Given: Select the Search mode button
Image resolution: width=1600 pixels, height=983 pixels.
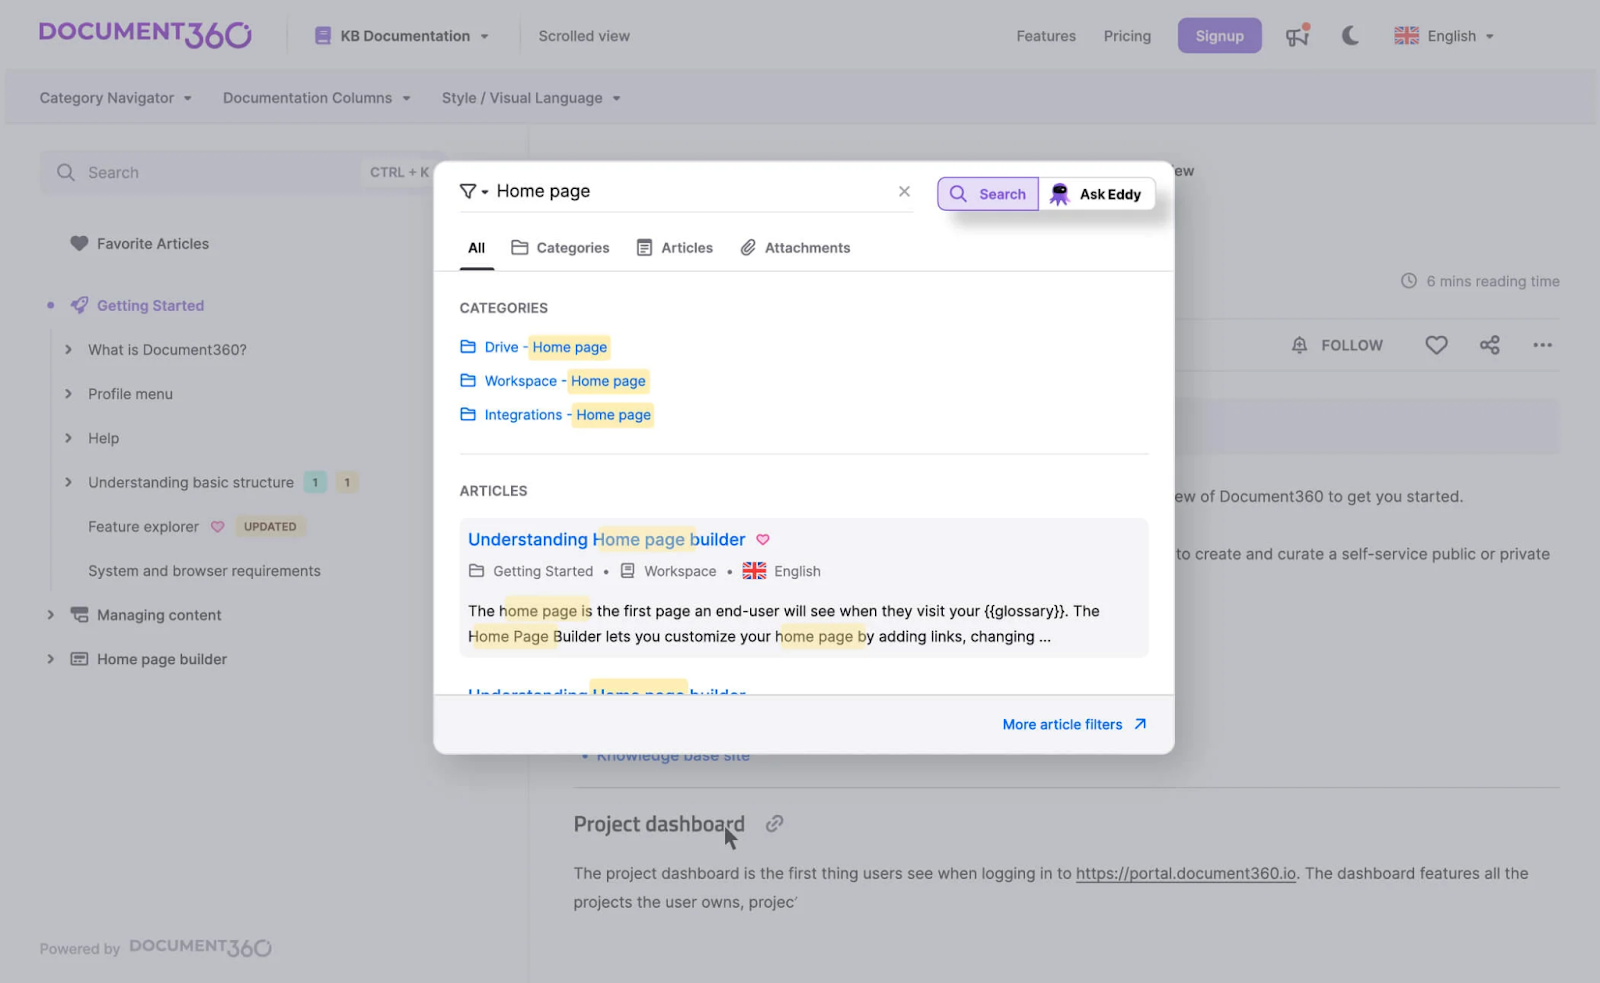Looking at the screenshot, I should pyautogui.click(x=988, y=194).
